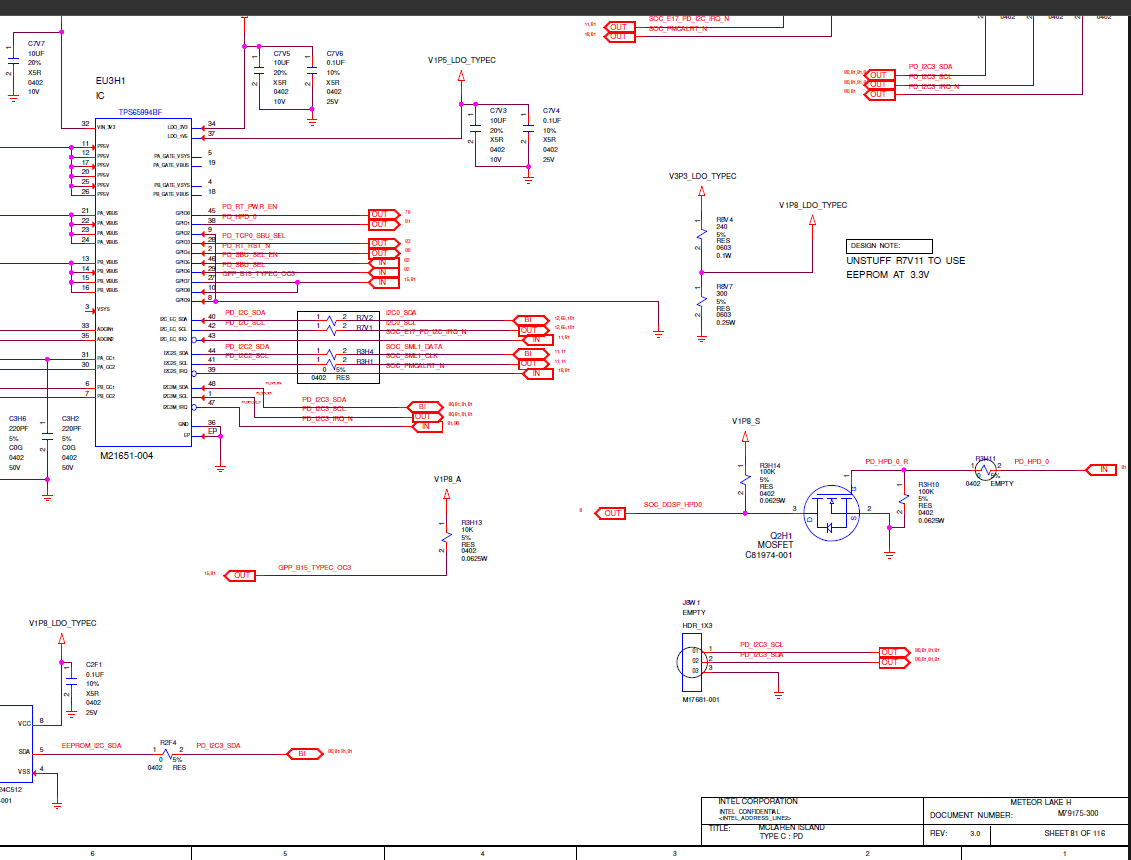Screen dimensions: 1131x860
Task: Select the EEPROM_I2C_SDA net label
Action: (x=92, y=746)
